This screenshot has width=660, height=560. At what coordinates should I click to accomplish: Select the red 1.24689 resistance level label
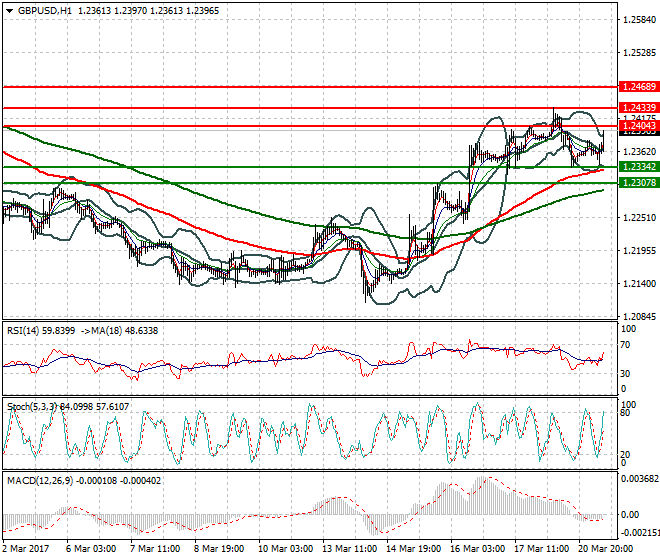click(x=639, y=87)
